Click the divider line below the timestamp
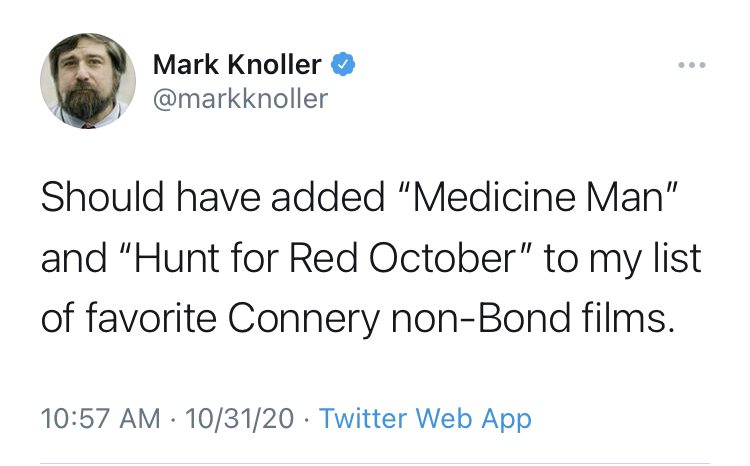The width and height of the screenshot is (750, 466). 375,463
